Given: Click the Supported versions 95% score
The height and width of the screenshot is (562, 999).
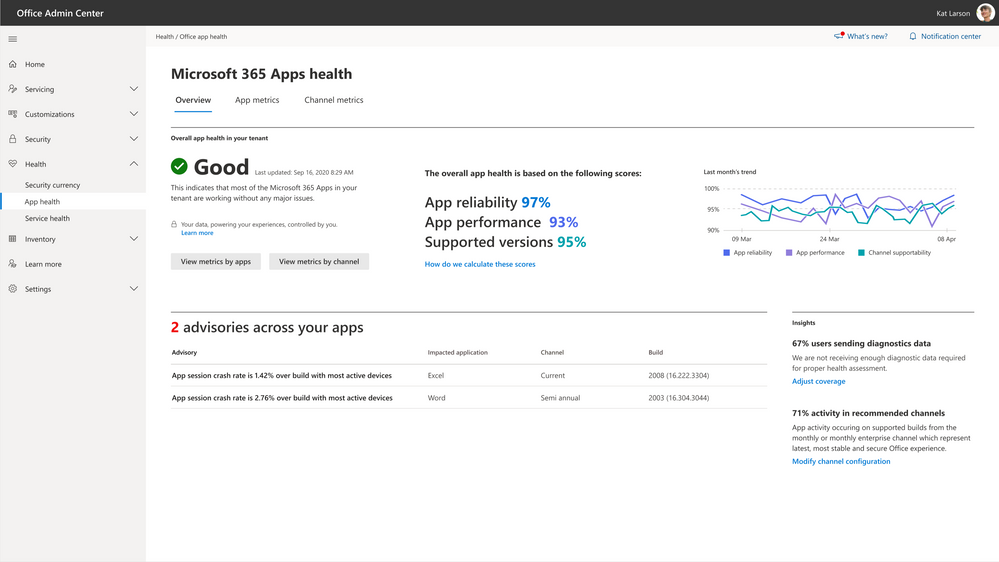Looking at the screenshot, I should click(505, 242).
